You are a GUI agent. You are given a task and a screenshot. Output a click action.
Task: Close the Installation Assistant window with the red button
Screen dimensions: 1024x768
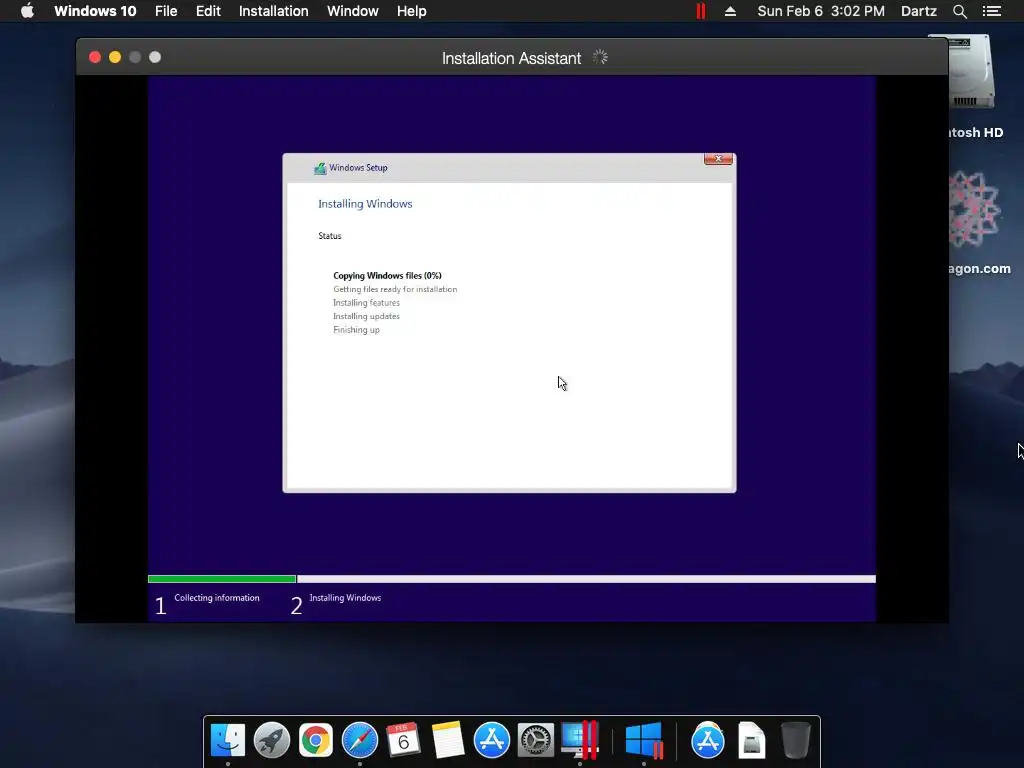click(95, 57)
